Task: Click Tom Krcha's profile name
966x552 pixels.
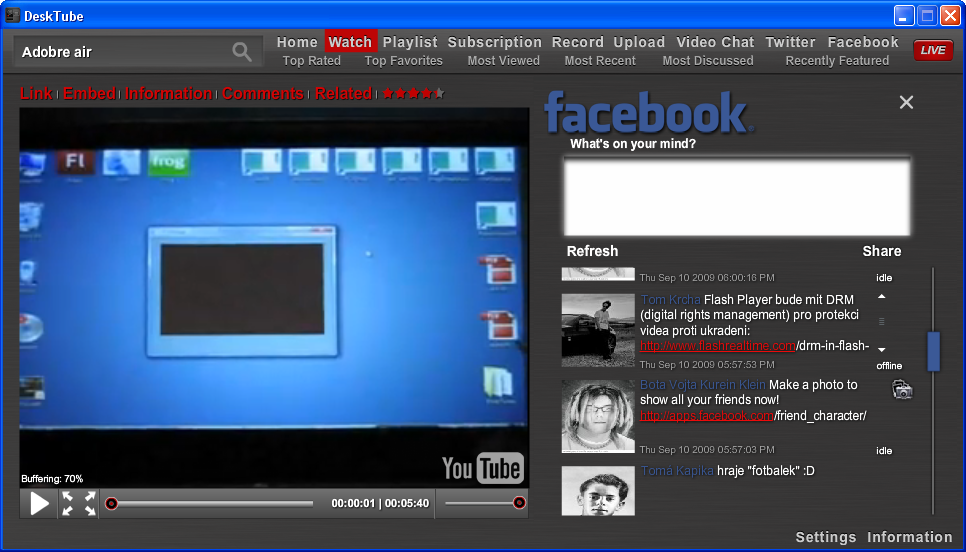Action: pyautogui.click(x=670, y=300)
